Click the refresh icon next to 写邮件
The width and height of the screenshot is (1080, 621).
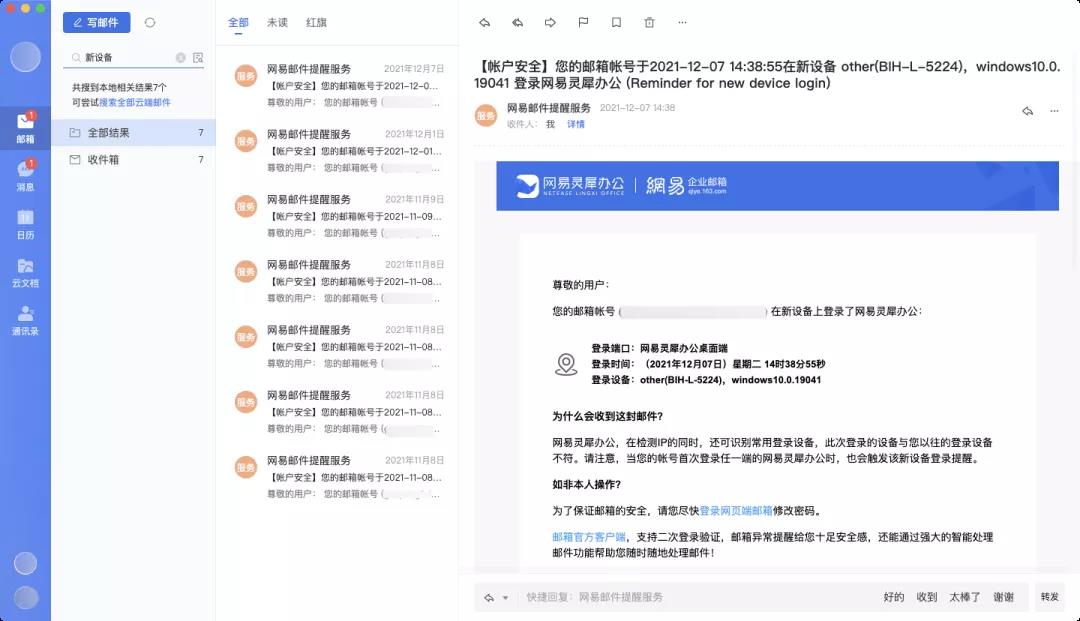[150, 22]
